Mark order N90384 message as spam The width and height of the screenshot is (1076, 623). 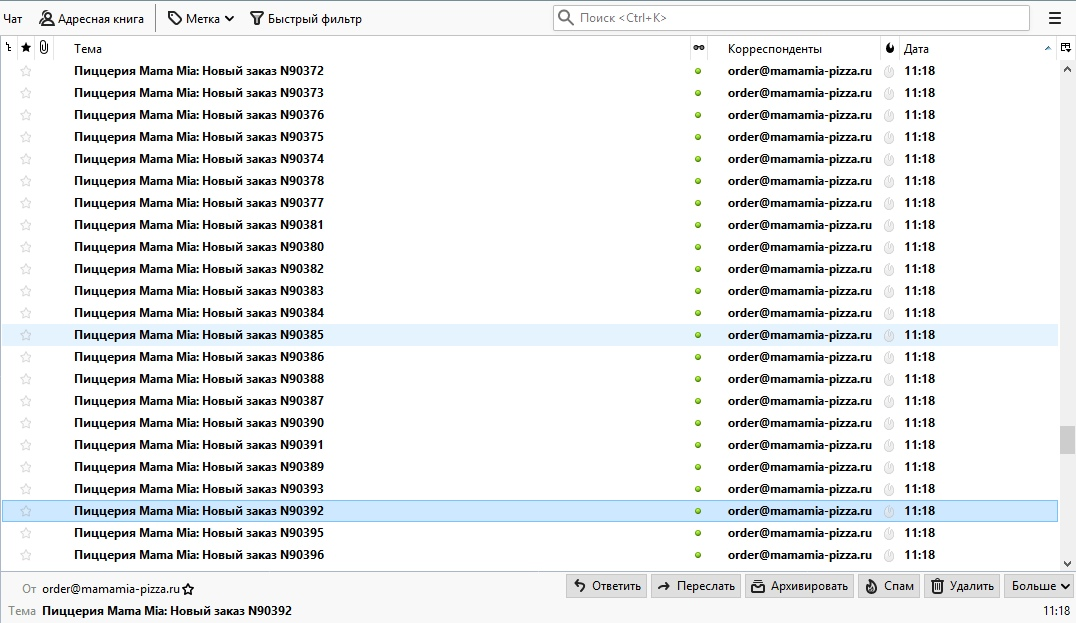click(x=889, y=314)
